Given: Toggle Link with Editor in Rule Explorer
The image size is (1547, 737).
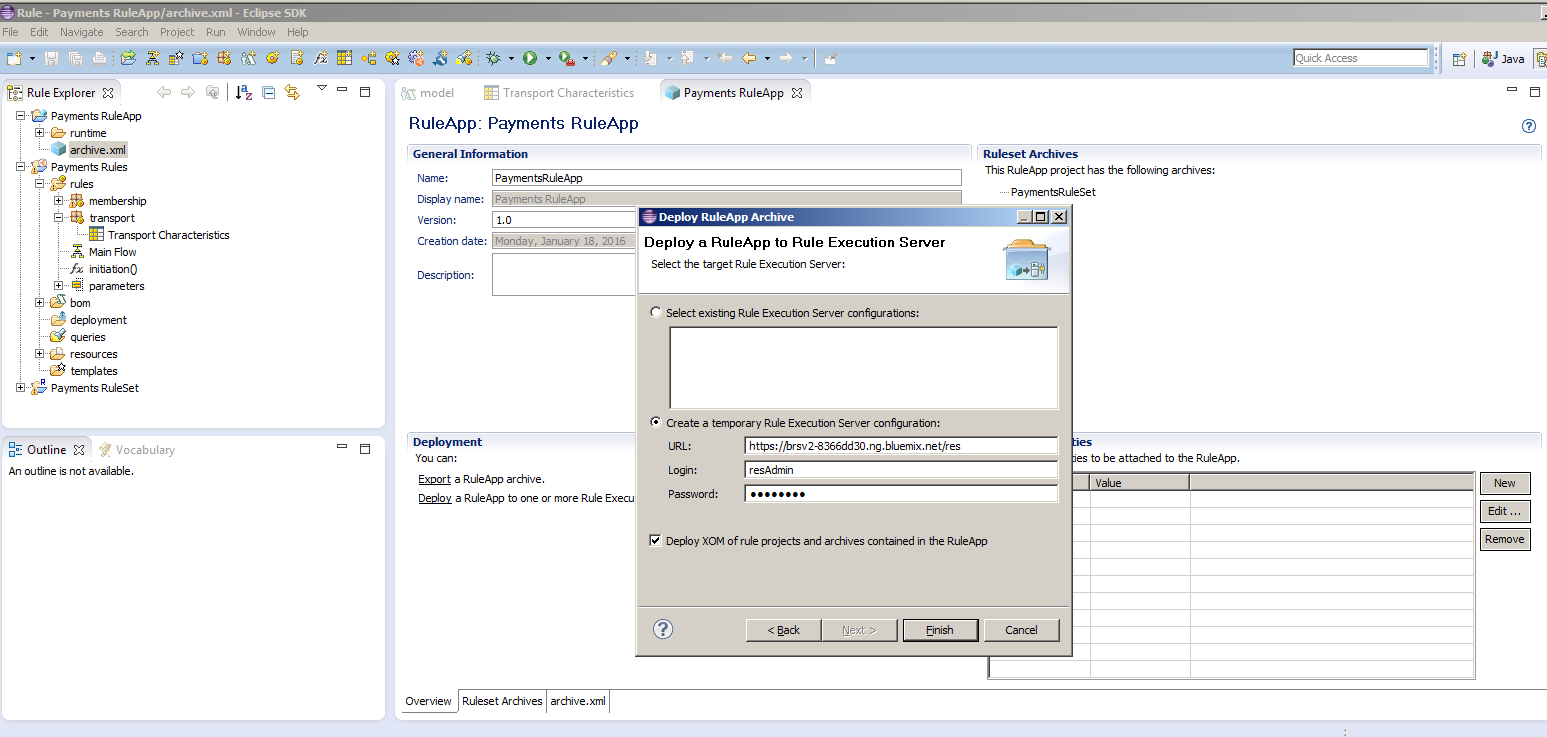Looking at the screenshot, I should pos(292,92).
